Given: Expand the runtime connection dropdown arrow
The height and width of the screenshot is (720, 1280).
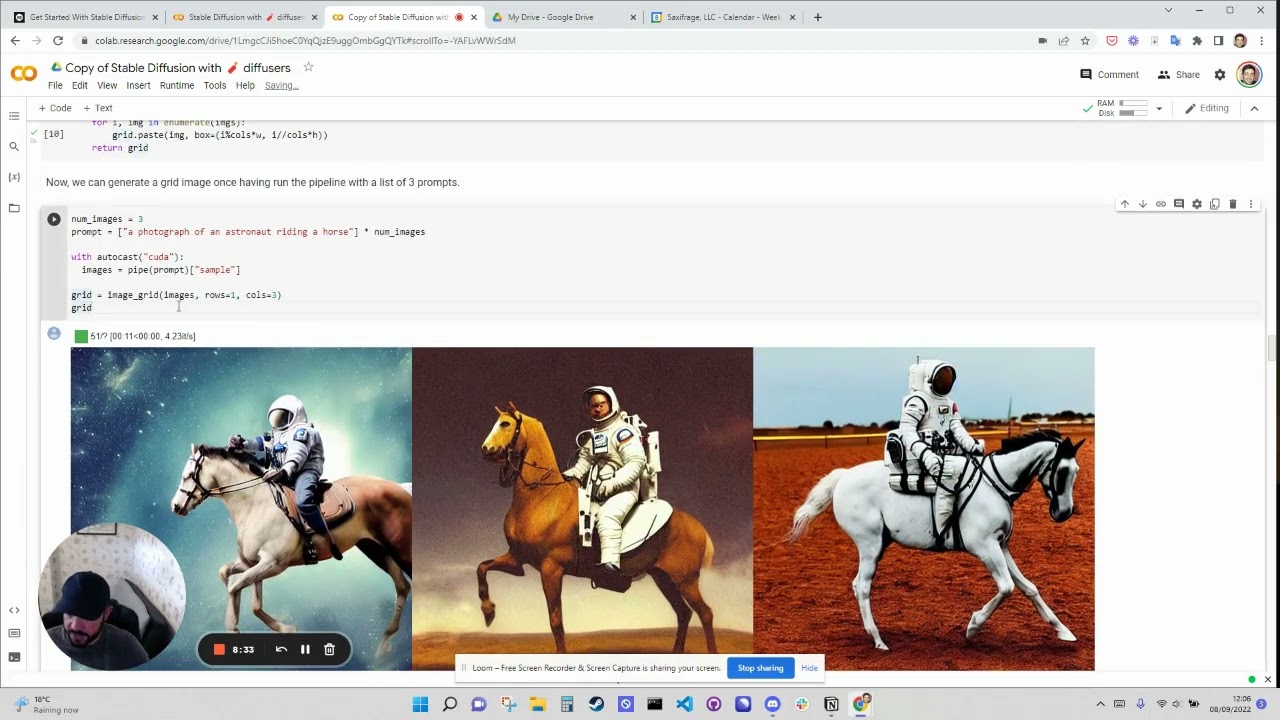Looking at the screenshot, I should click(x=1159, y=108).
